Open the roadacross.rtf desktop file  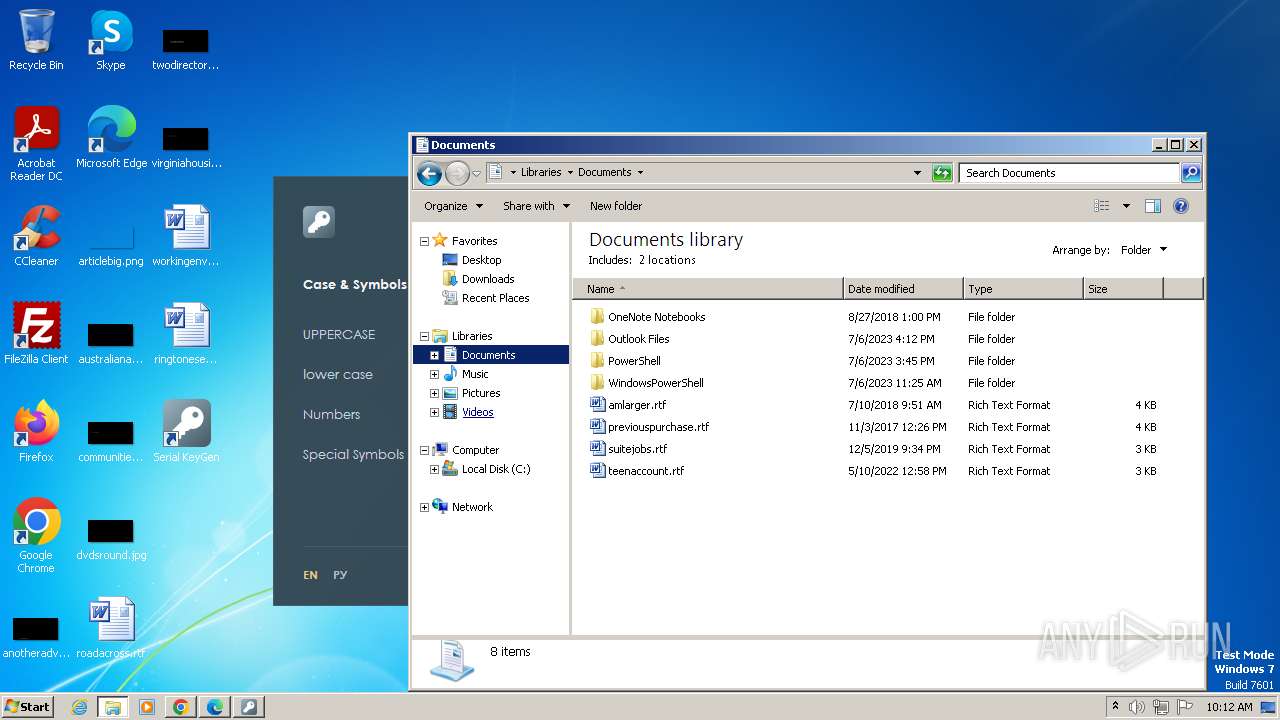(111, 627)
